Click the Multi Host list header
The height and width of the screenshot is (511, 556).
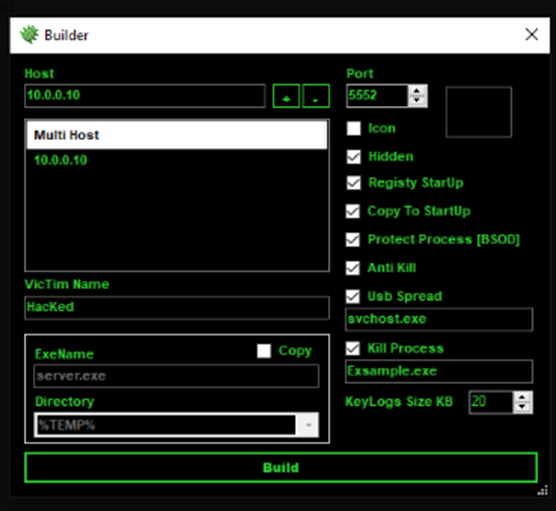tap(177, 135)
